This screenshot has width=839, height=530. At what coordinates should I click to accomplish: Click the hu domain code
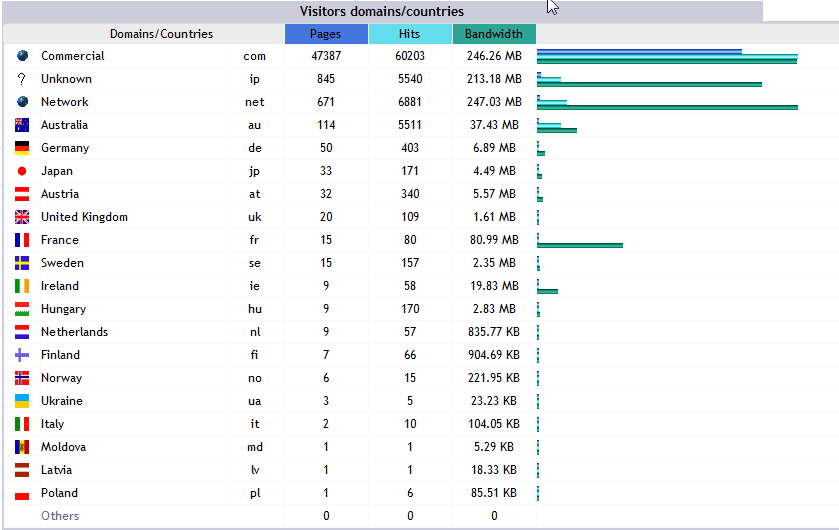click(255, 309)
